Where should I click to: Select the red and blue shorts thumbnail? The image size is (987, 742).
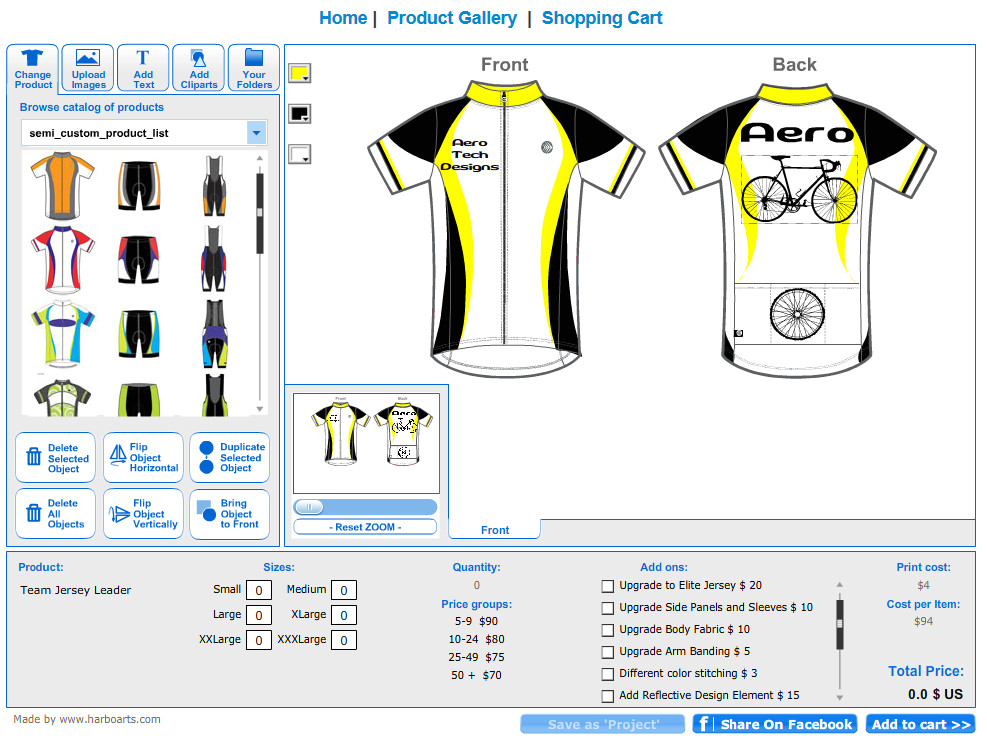click(138, 260)
